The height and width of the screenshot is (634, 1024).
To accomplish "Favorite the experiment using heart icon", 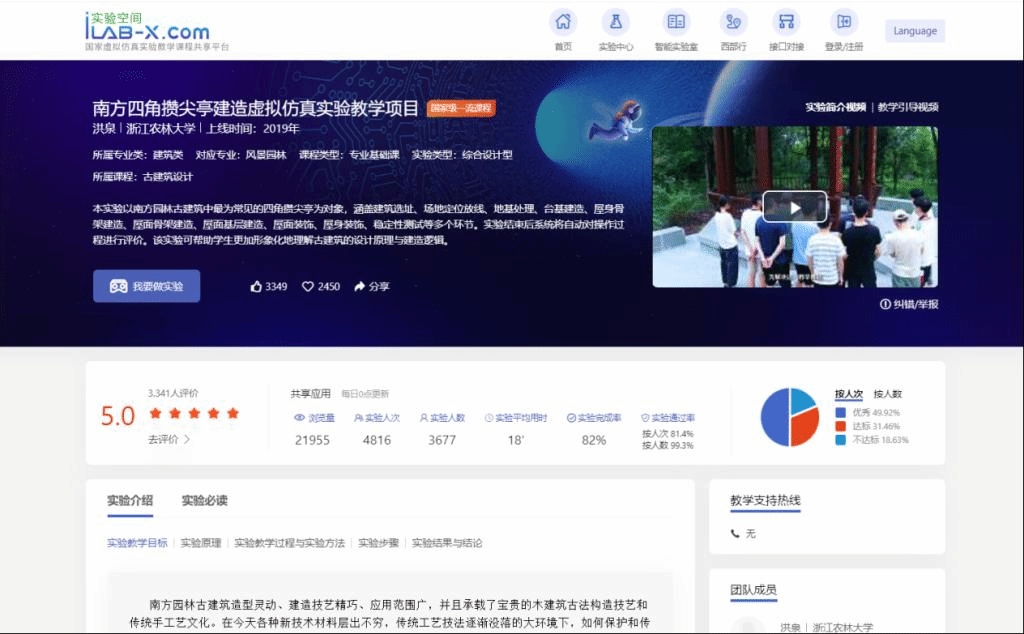I will [x=308, y=287].
